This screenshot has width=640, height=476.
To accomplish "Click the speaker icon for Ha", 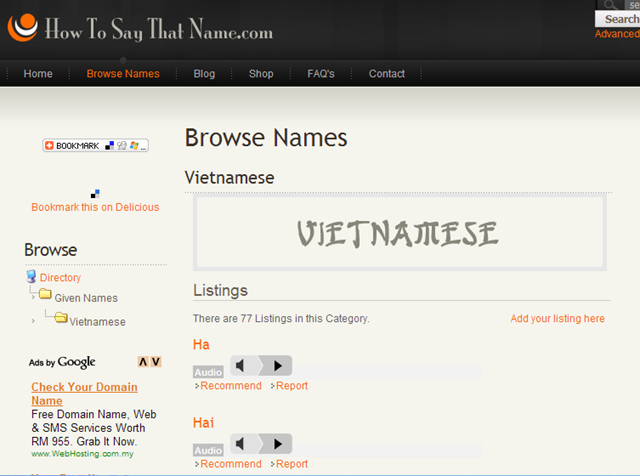I will 240,365.
